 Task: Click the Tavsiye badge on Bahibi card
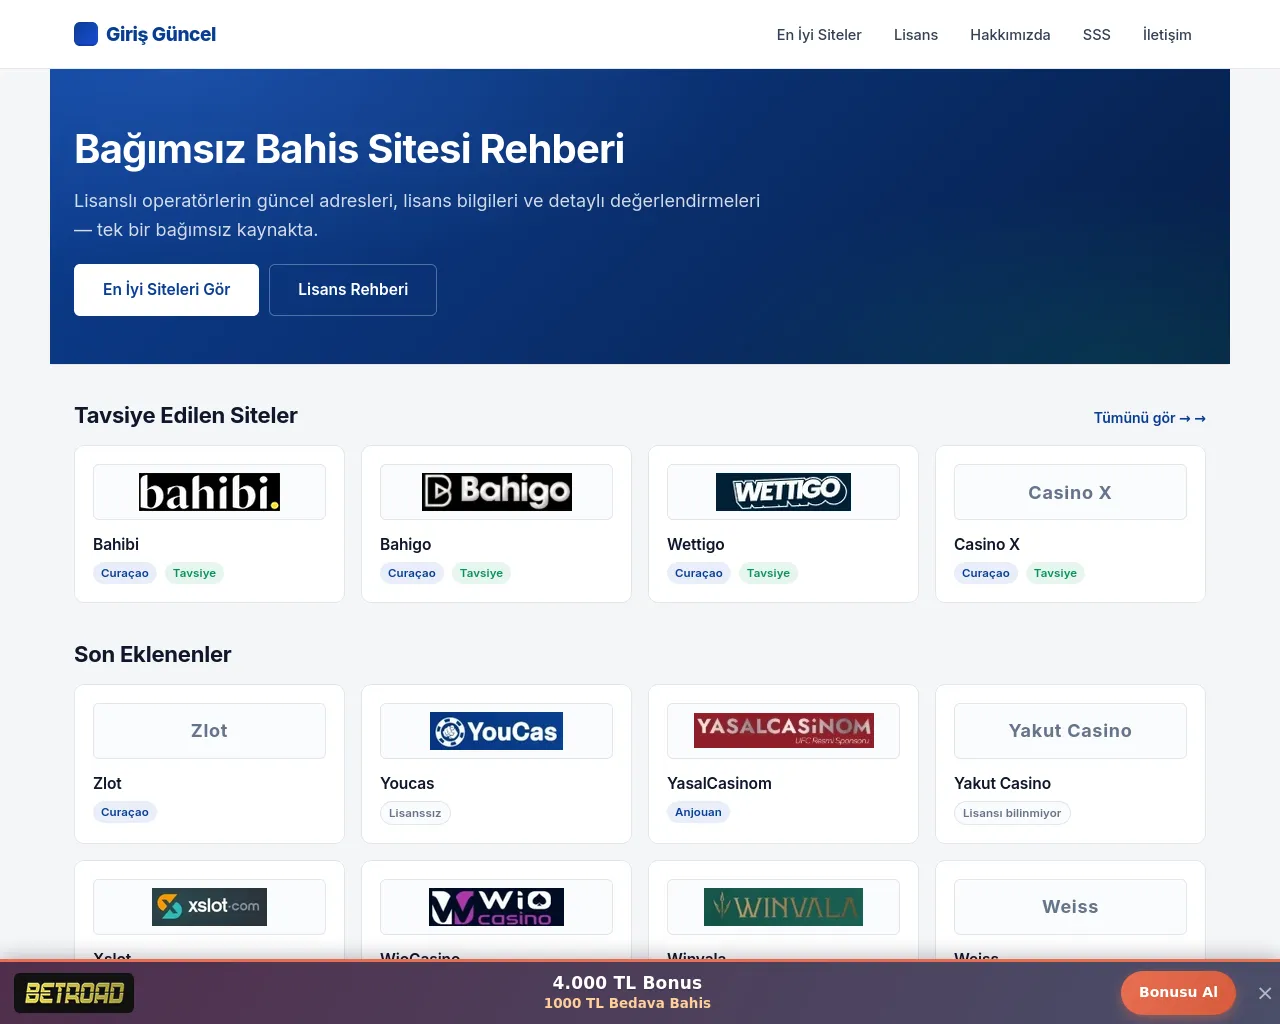(194, 573)
